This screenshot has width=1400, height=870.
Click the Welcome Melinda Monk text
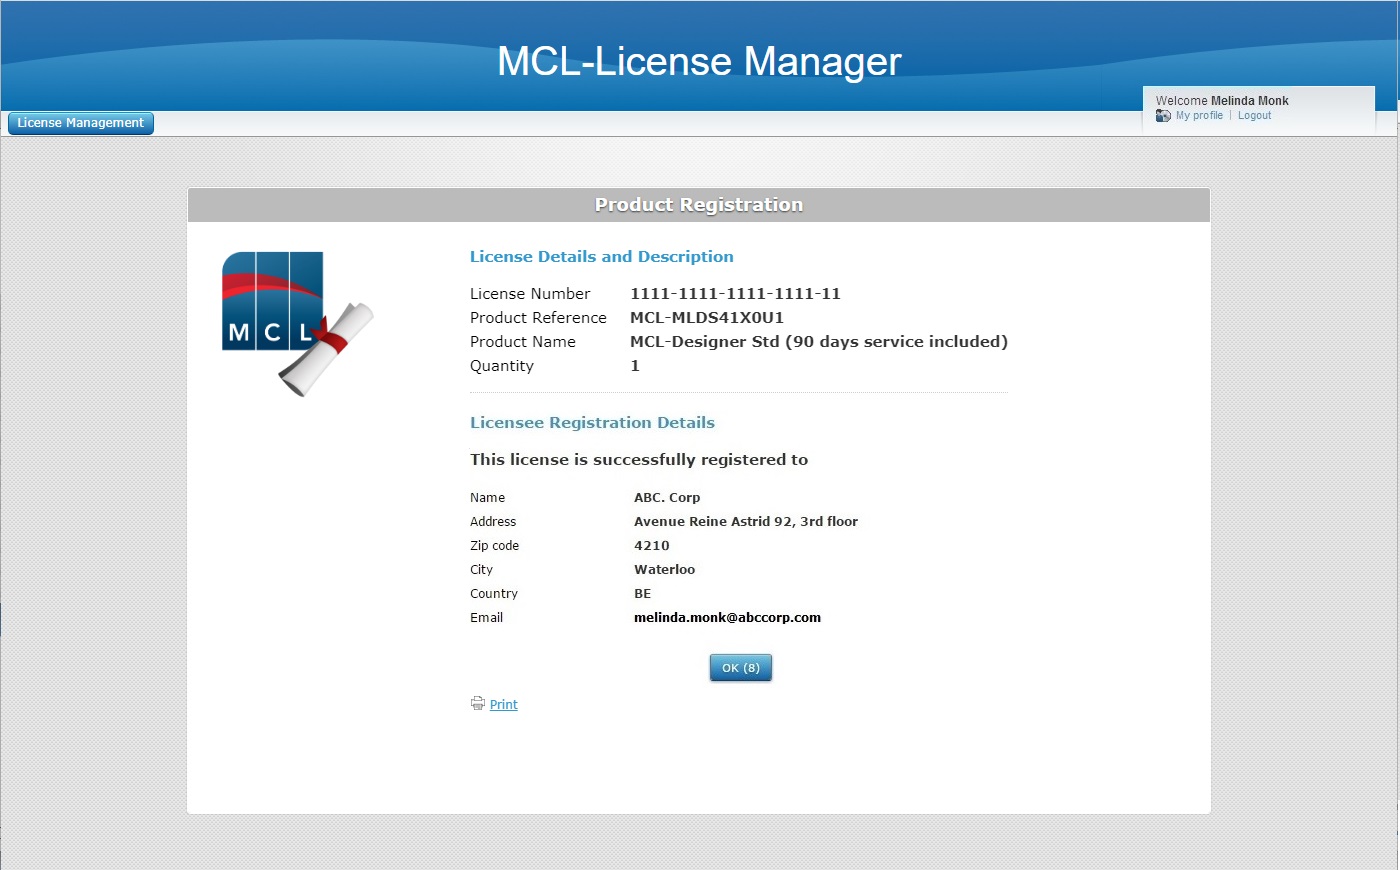click(x=1222, y=101)
